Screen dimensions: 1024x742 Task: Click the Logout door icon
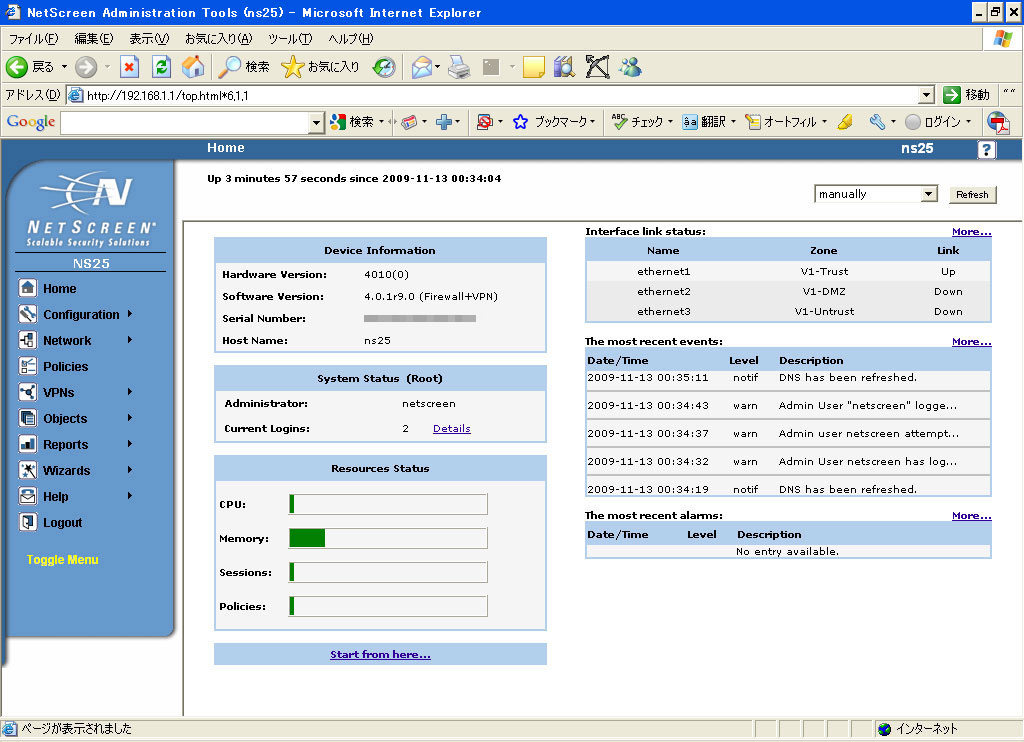click(27, 523)
